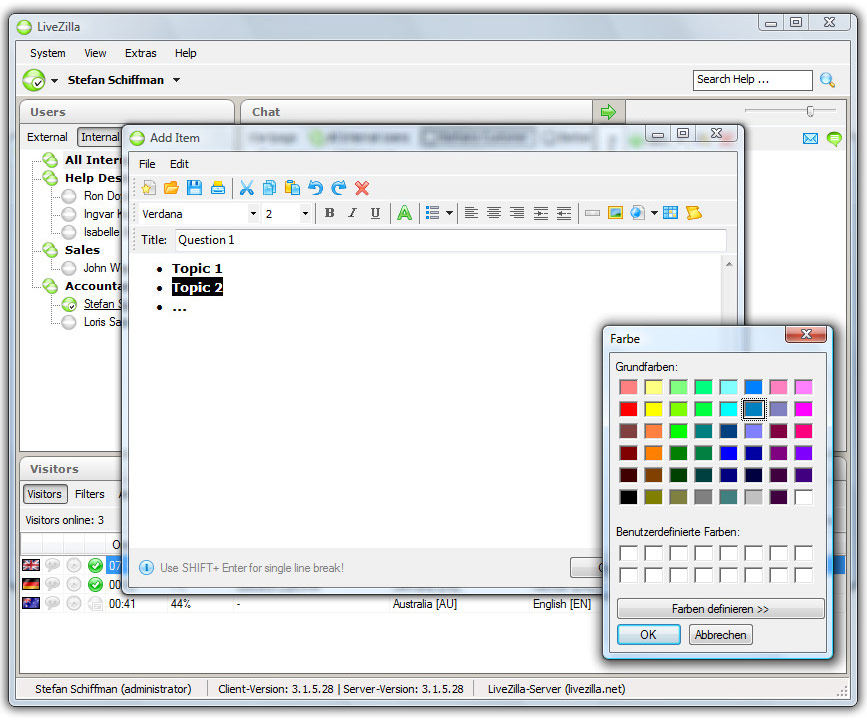
Task: Confirm the color with OK
Action: click(x=649, y=635)
